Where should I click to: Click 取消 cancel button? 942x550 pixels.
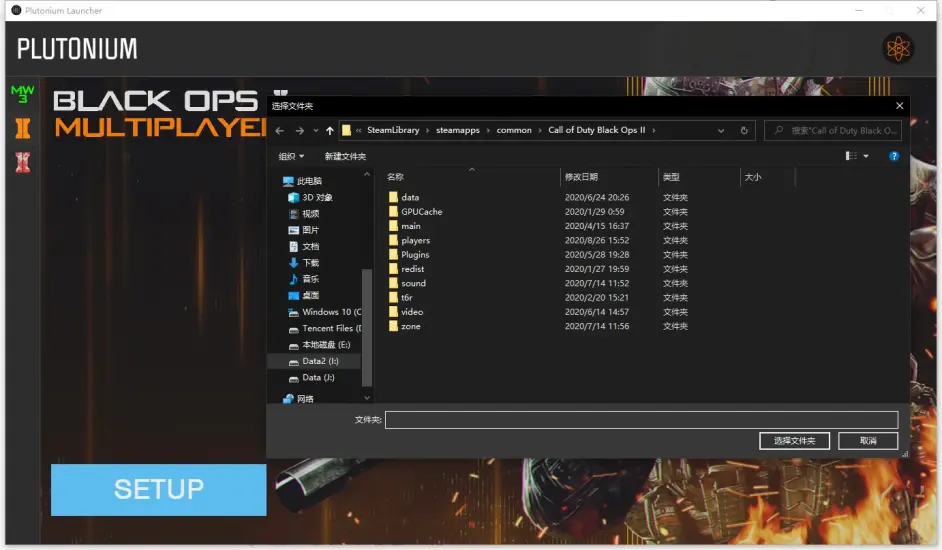pyautogui.click(x=868, y=441)
